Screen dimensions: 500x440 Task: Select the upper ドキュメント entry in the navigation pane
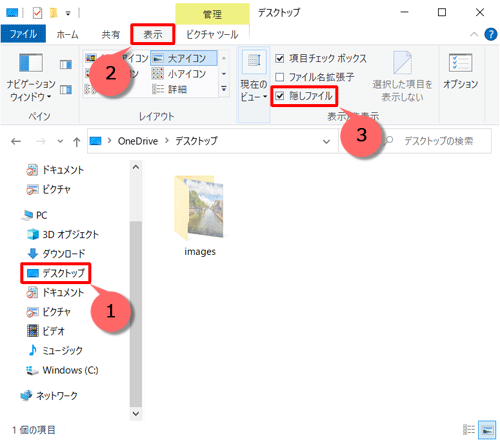coord(55,170)
